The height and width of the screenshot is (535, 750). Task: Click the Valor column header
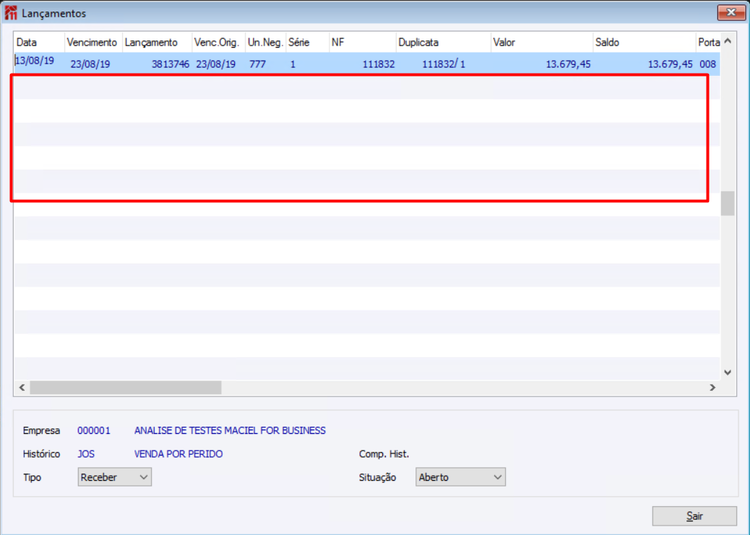tap(542, 43)
